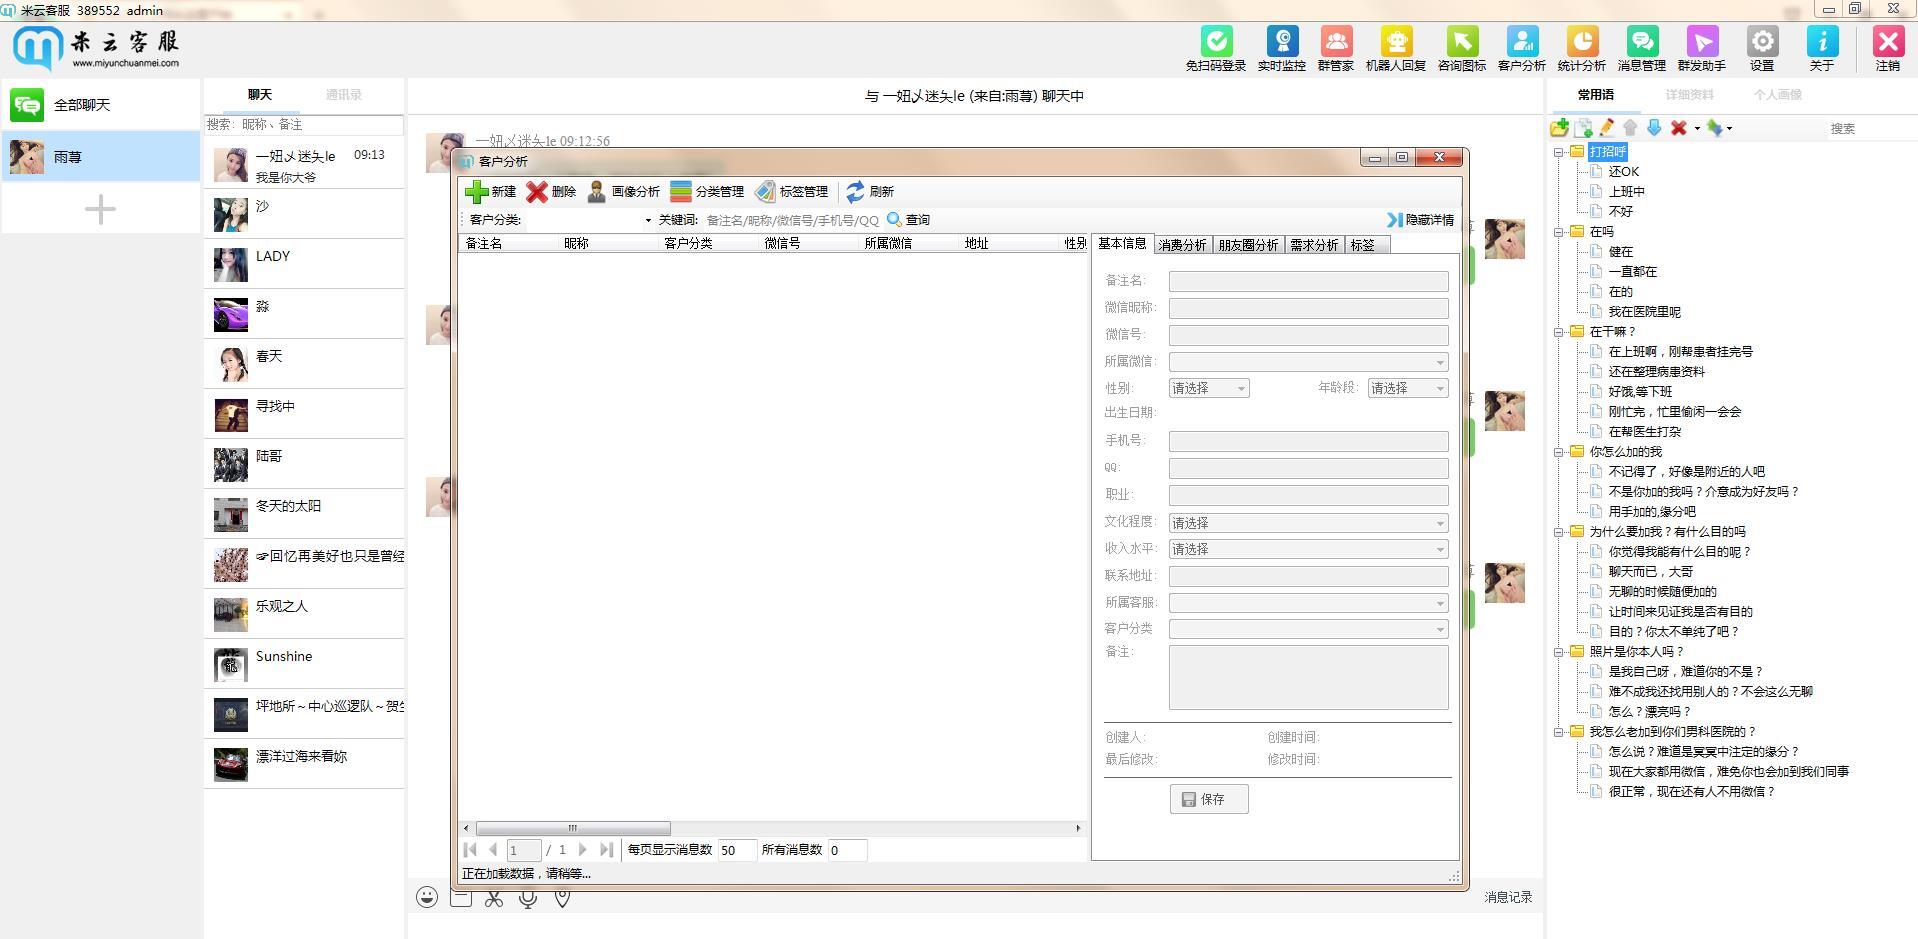This screenshot has width=1918, height=939.
Task: Toggle 隐藏详情 to hide details panel
Action: point(1420,220)
